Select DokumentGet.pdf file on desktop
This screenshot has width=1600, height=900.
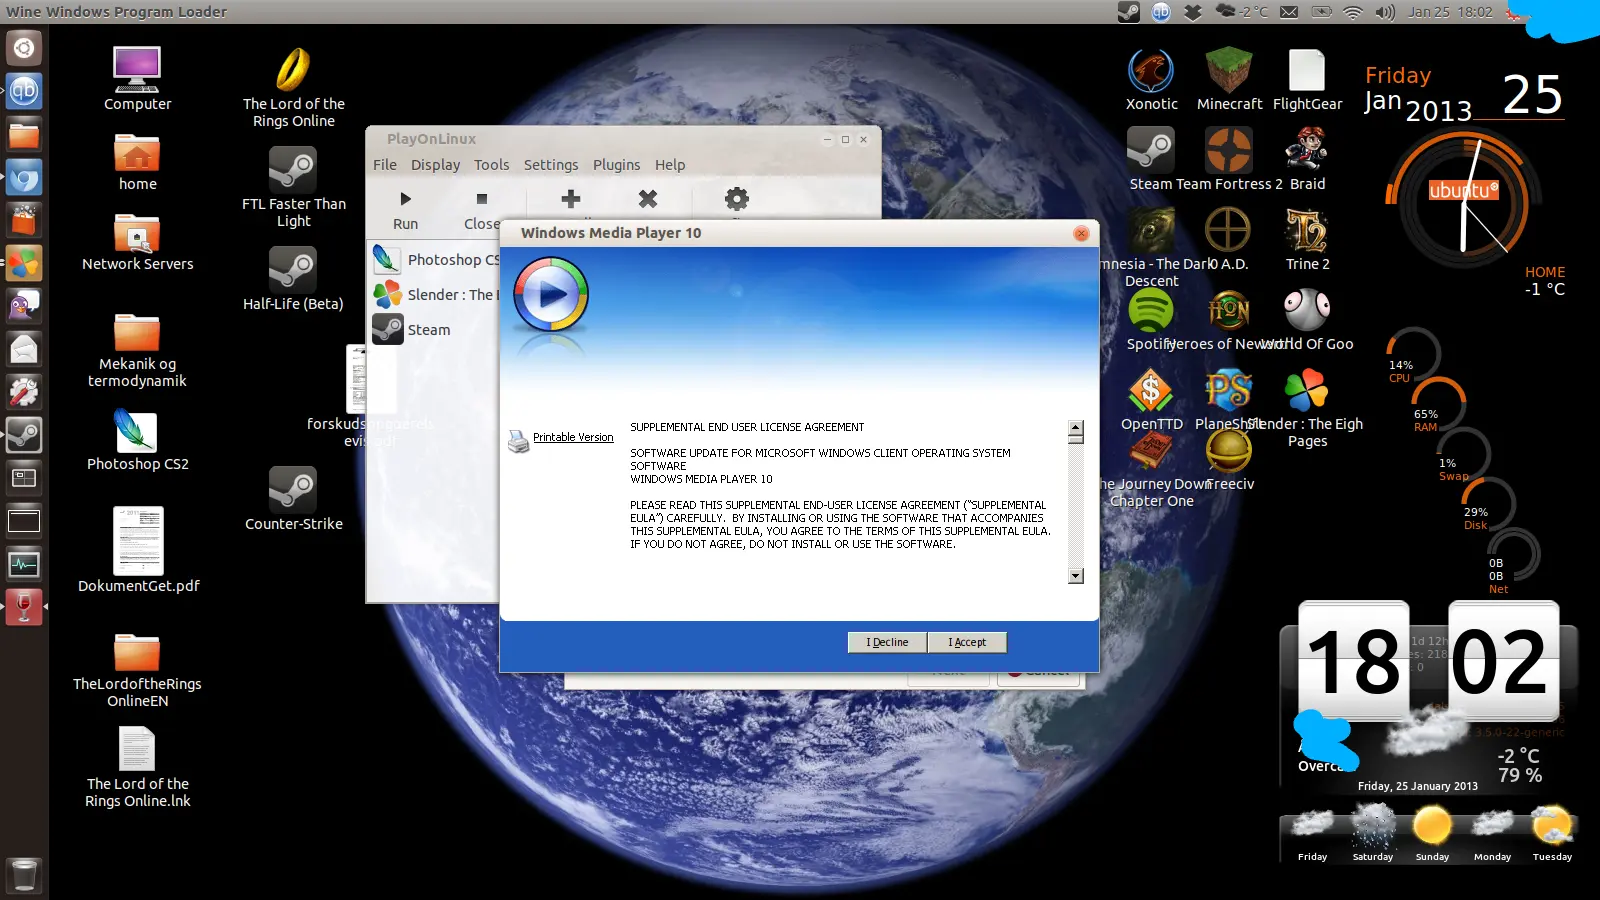click(x=138, y=542)
